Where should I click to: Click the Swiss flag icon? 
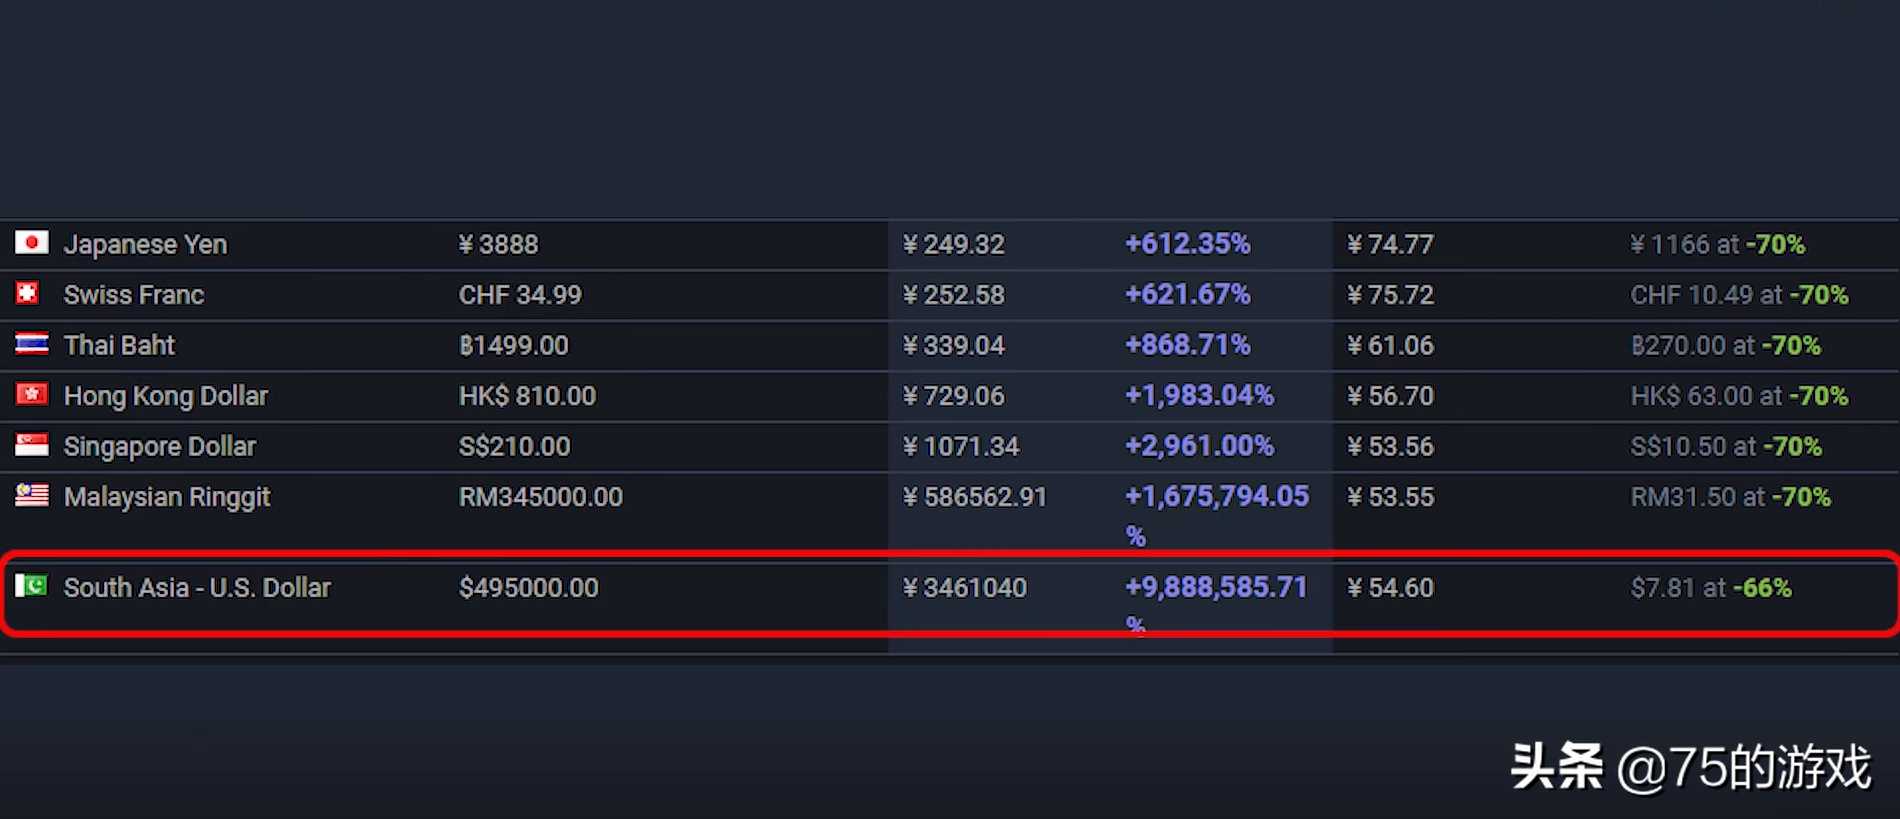28,293
